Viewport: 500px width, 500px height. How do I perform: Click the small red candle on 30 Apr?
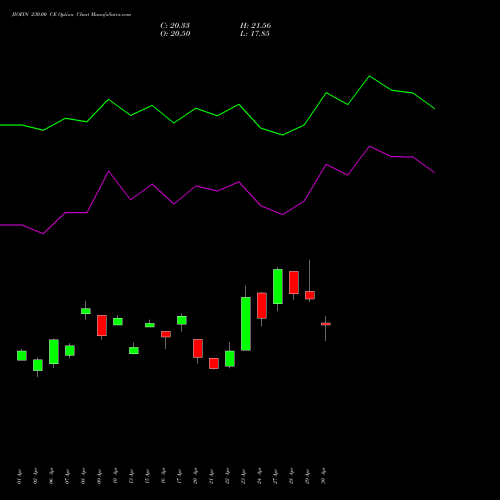326,324
